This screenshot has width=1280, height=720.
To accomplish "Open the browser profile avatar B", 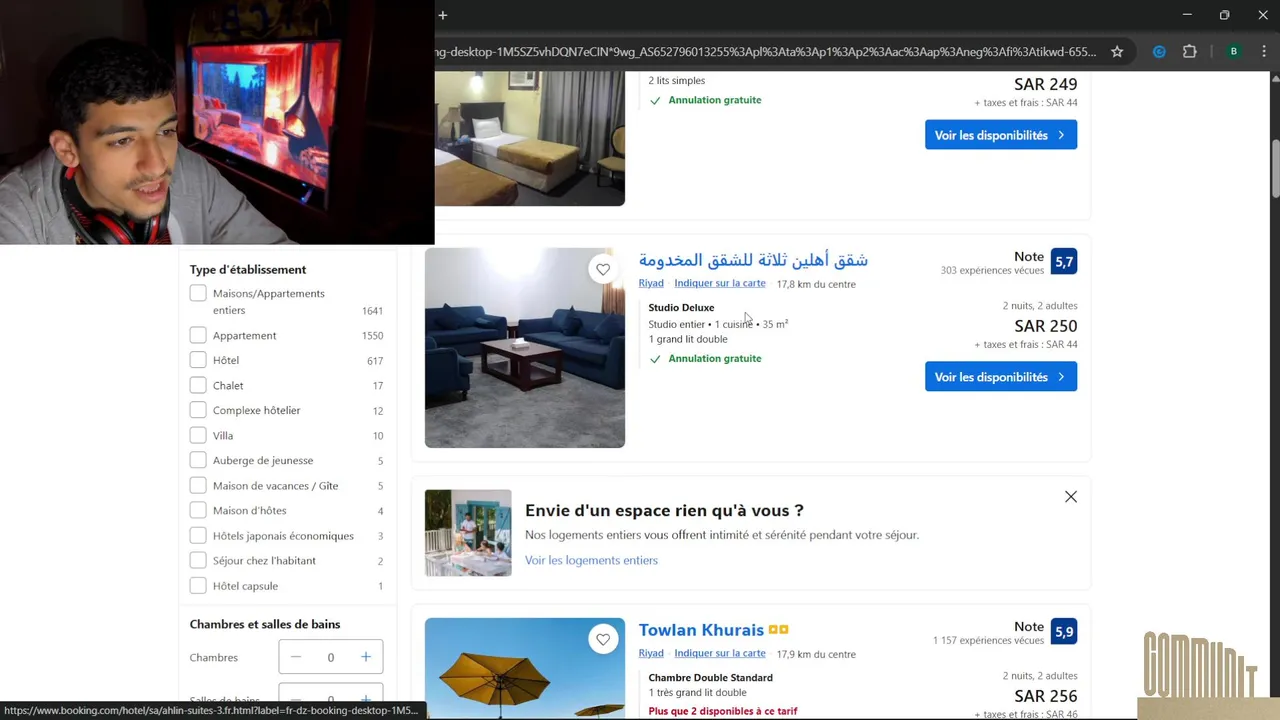I will point(1234,52).
